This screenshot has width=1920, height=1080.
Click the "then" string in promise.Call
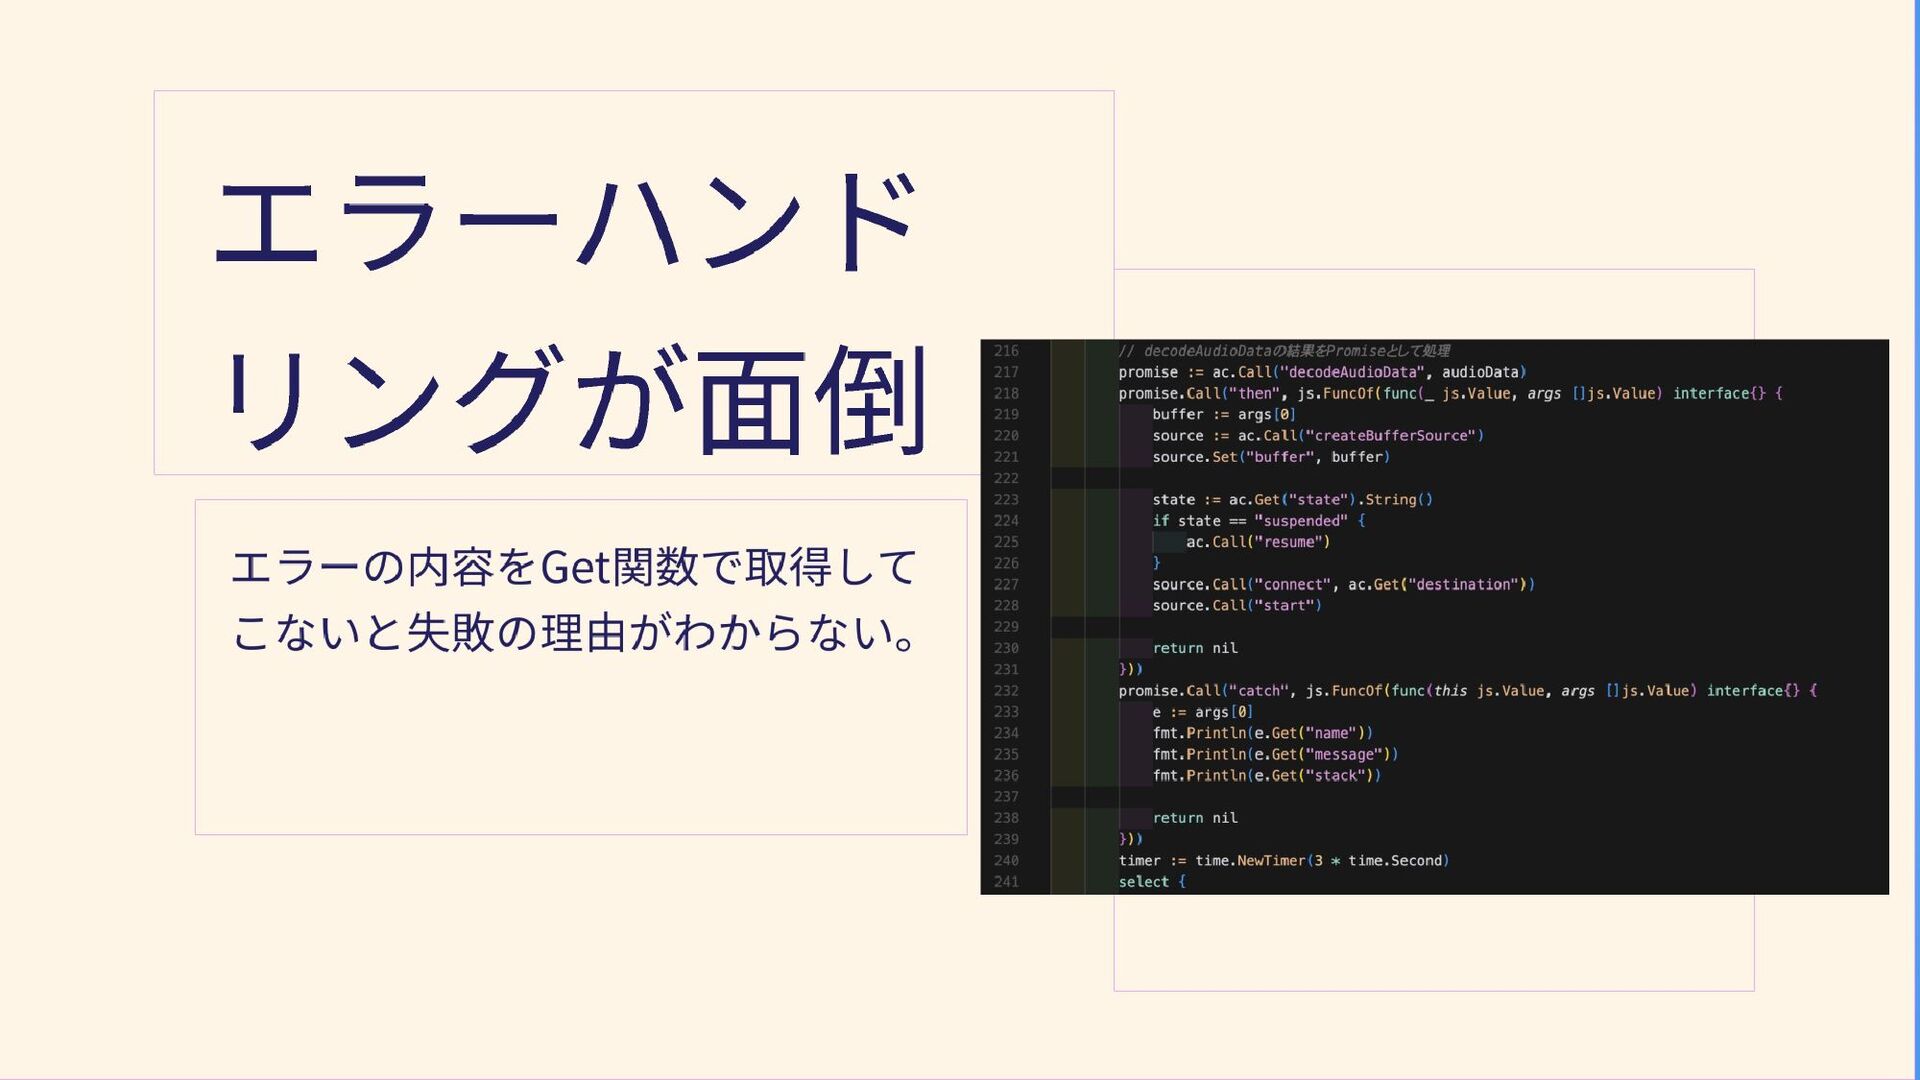tap(1254, 394)
